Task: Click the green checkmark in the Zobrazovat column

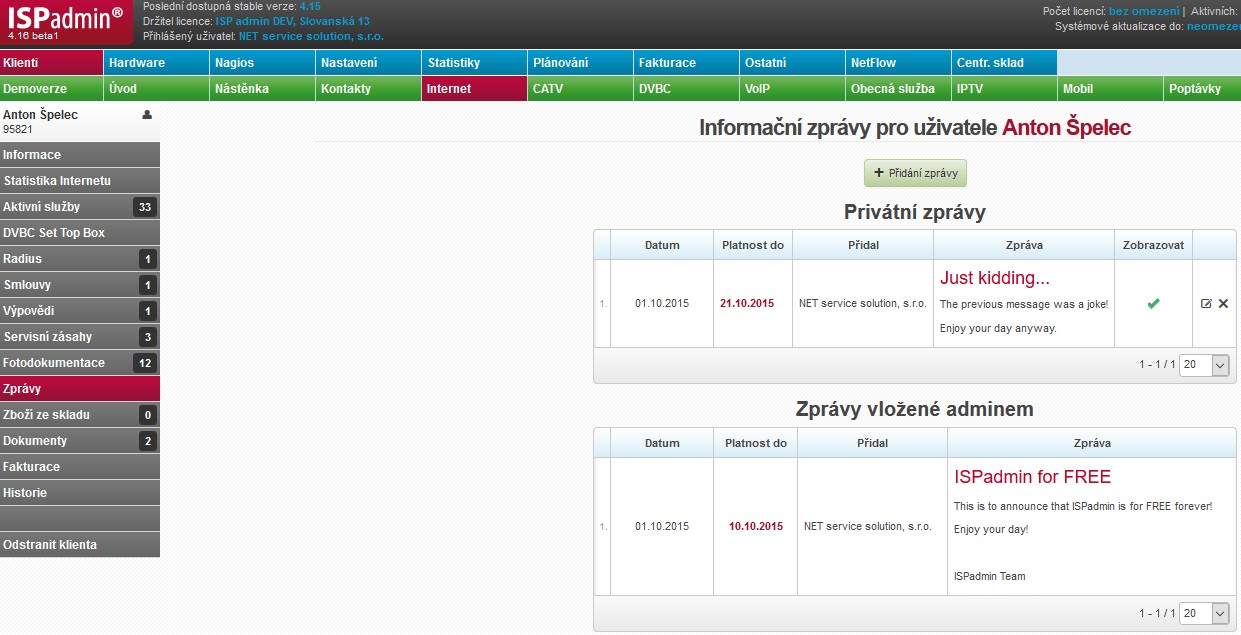Action: (x=1153, y=303)
